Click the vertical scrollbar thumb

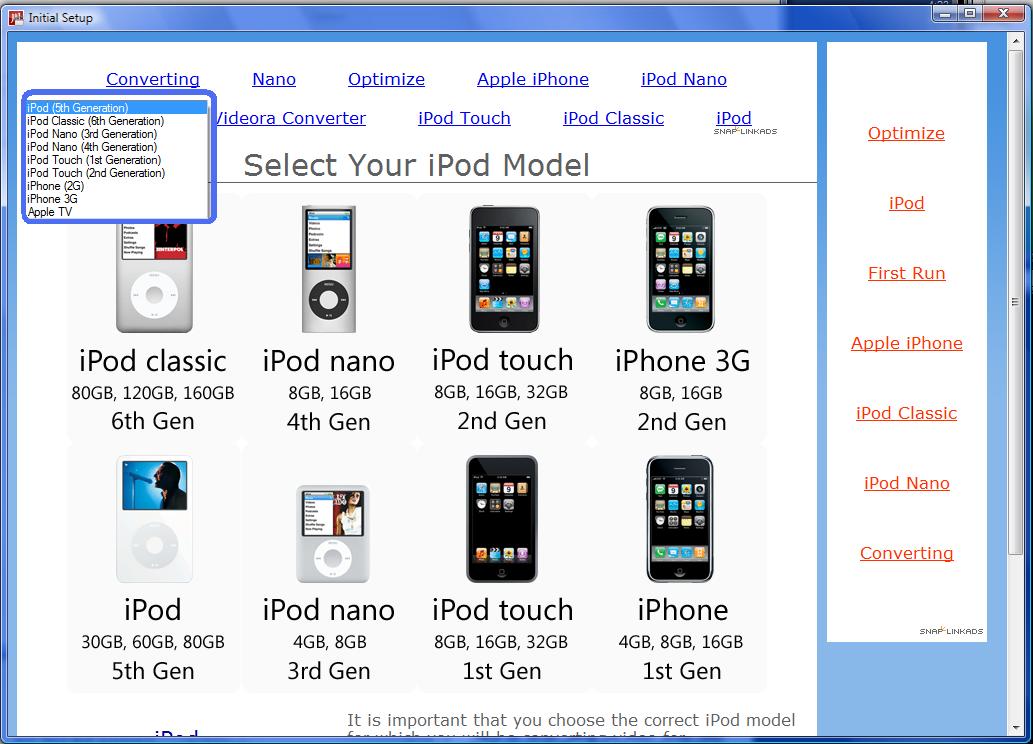tap(1015, 302)
